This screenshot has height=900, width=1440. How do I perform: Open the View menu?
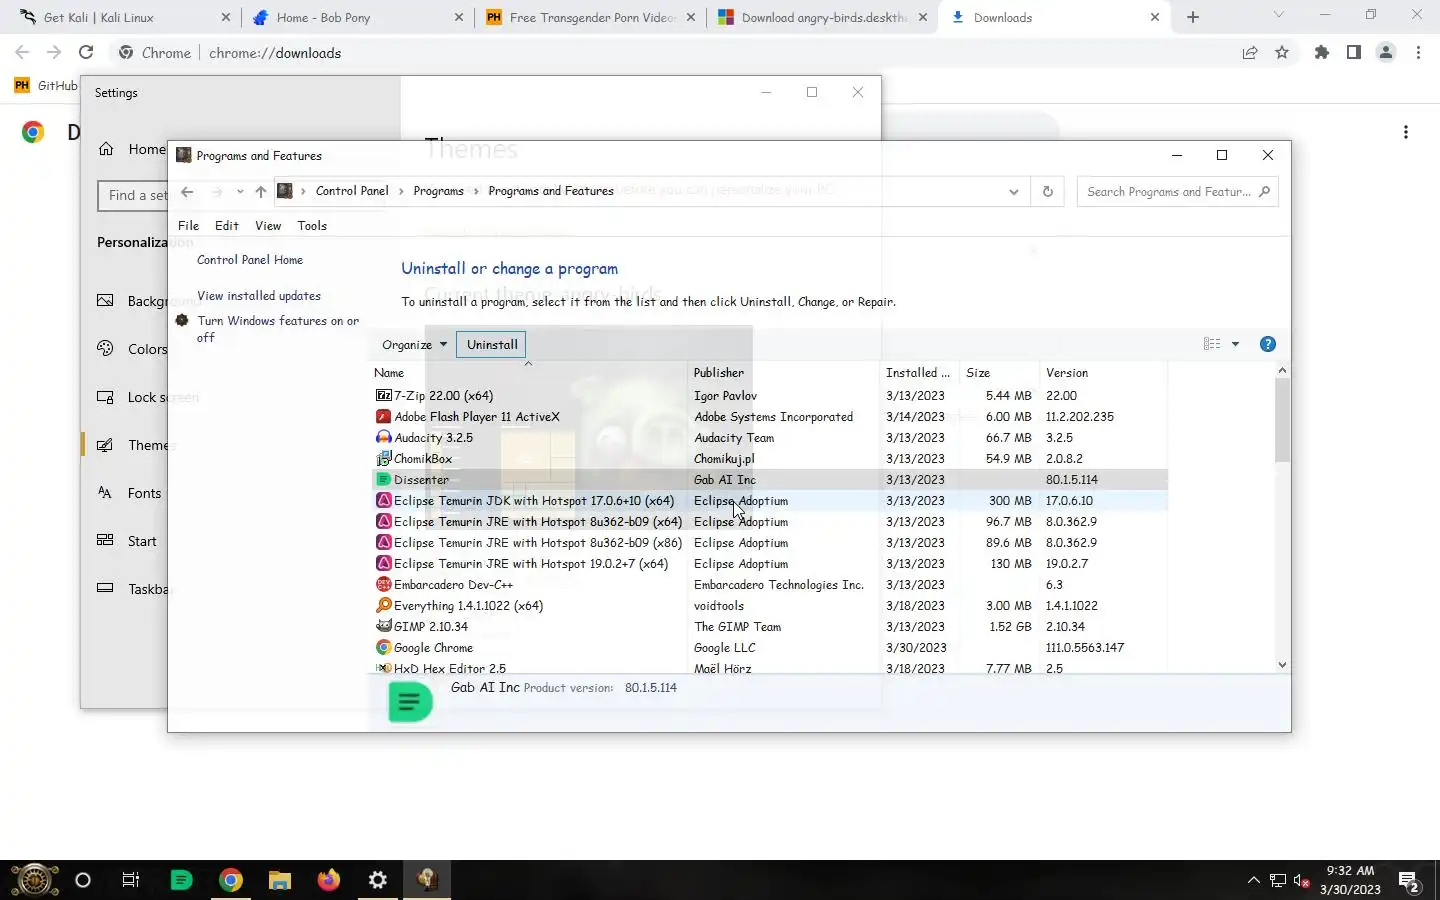268,225
